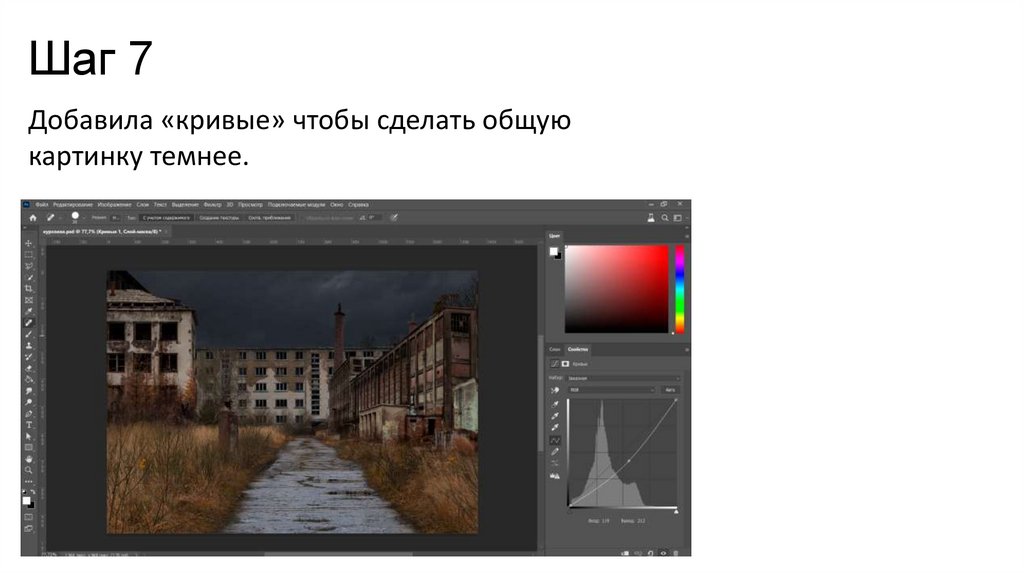This screenshot has height=574, width=1024.
Task: Click on-image adjustment tool in Curves
Action: click(x=555, y=391)
